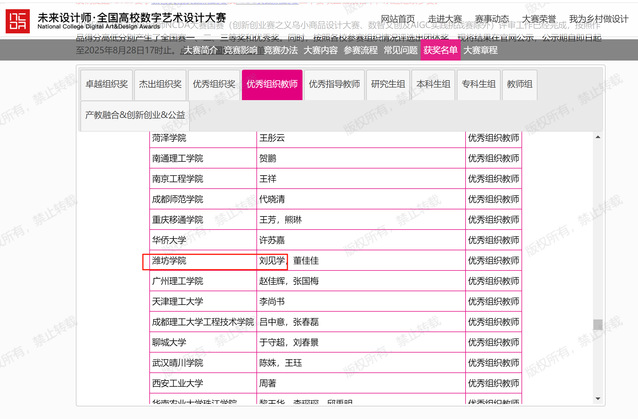Open the 参赛流程 submenu item
The height and width of the screenshot is (419, 638).
point(361,49)
